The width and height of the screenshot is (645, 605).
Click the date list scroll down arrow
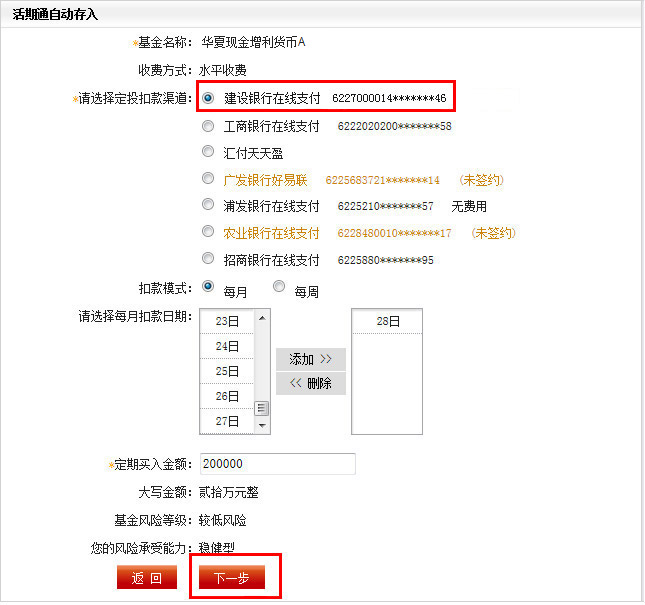pos(262,425)
